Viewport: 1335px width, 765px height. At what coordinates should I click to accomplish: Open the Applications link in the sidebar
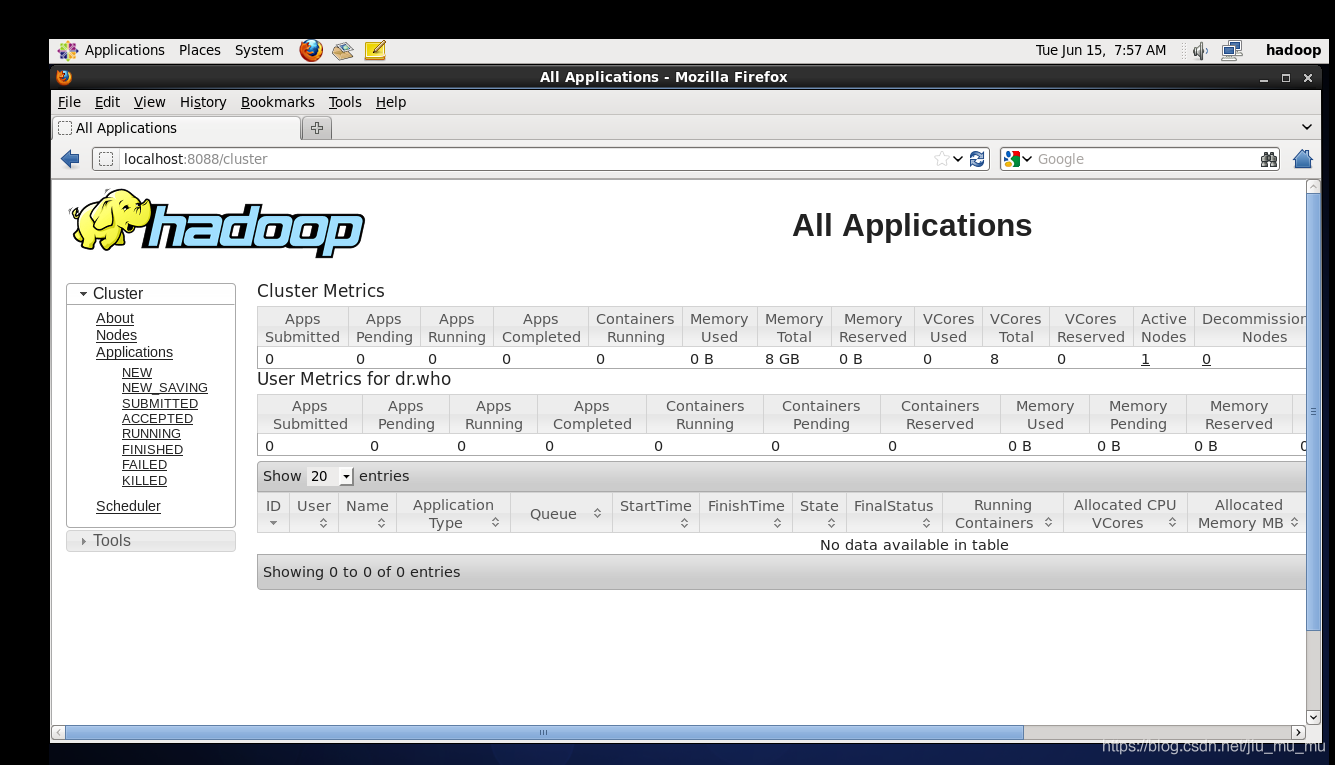pos(134,352)
